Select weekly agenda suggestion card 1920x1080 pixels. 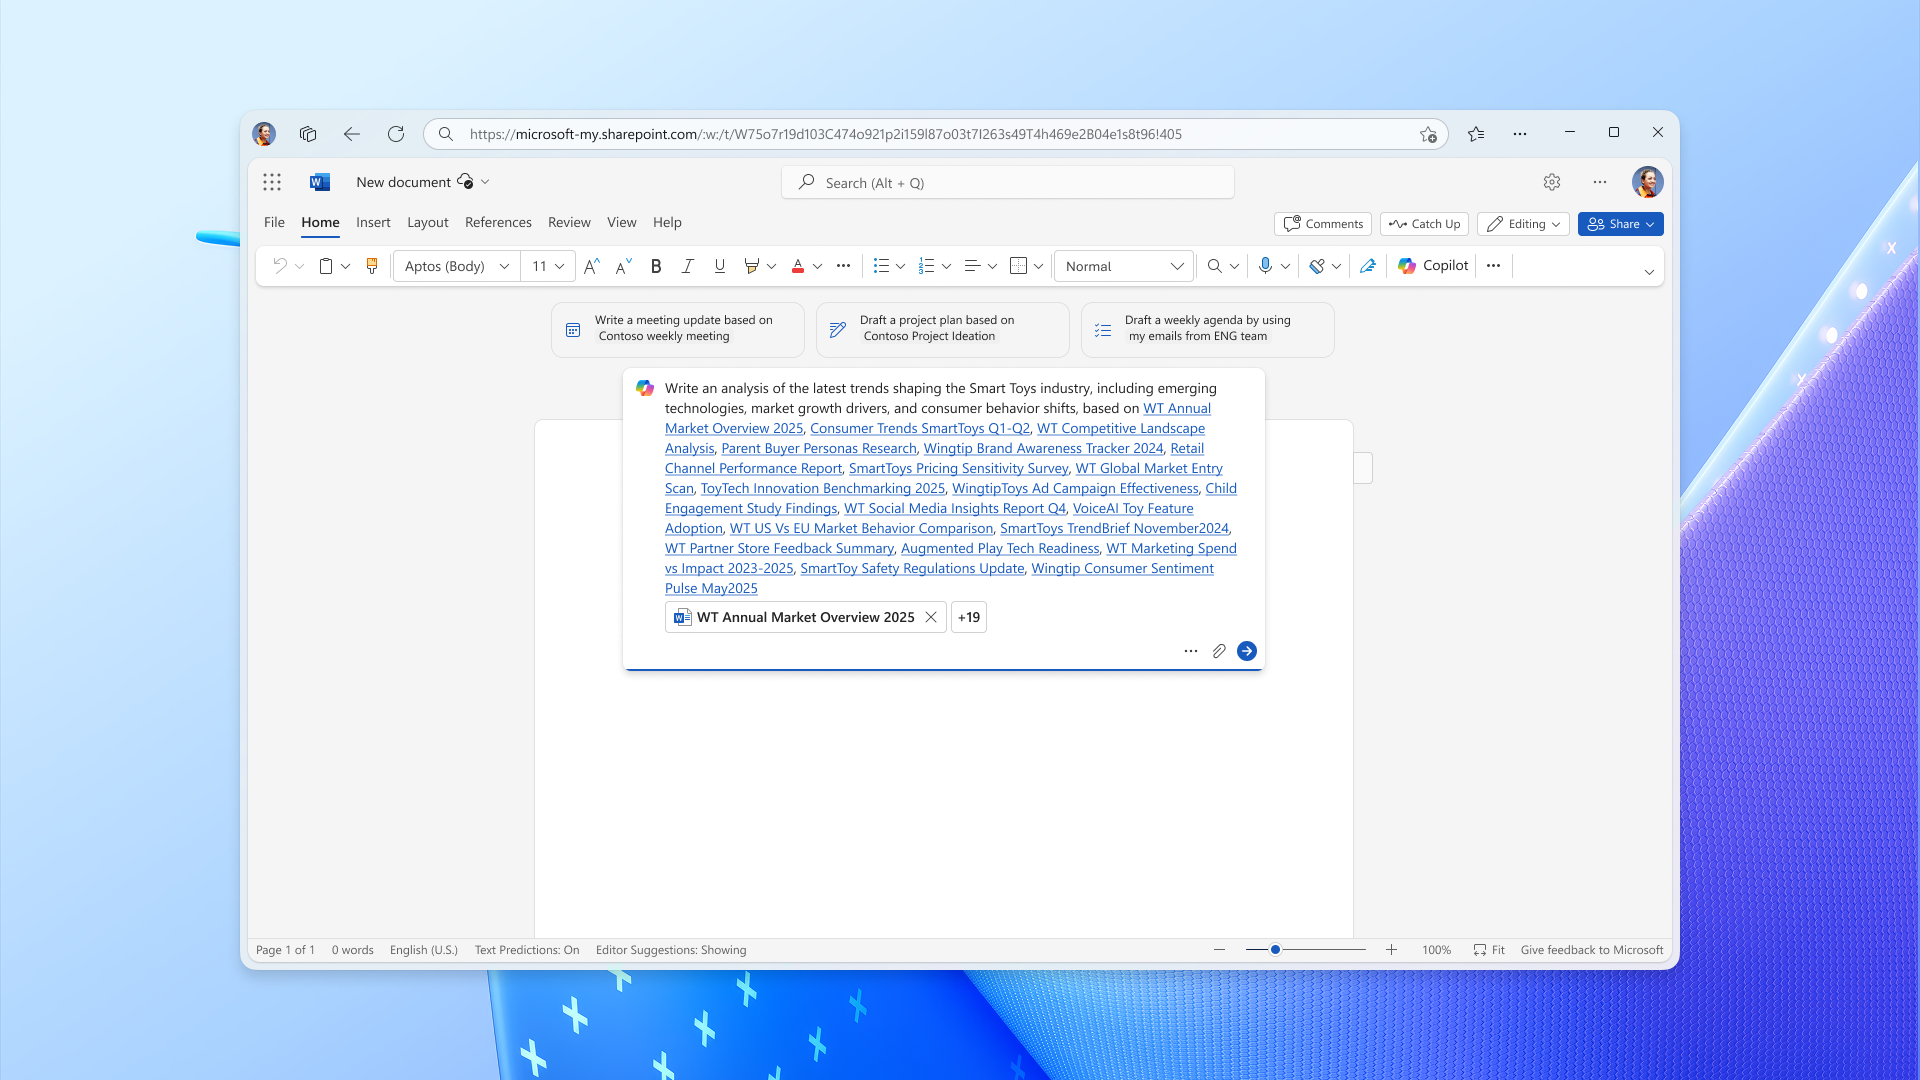[1208, 329]
